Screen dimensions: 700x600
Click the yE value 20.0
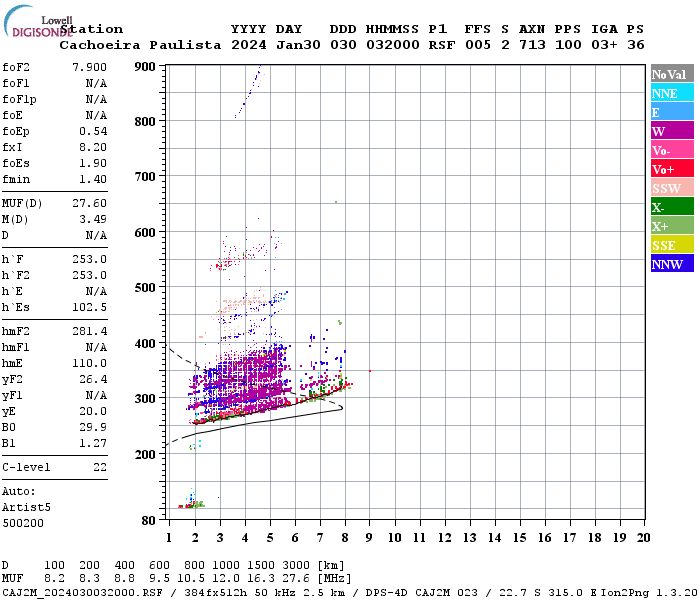pos(93,411)
